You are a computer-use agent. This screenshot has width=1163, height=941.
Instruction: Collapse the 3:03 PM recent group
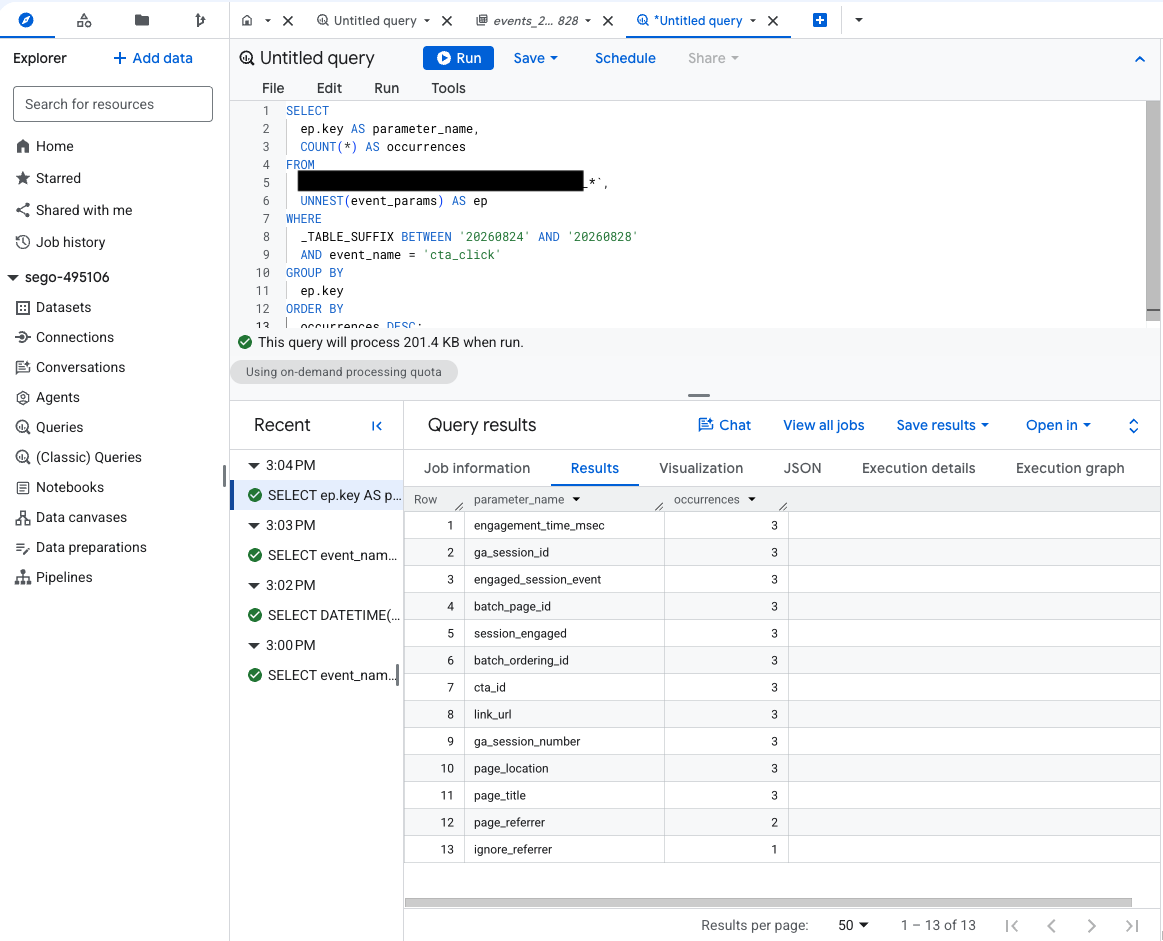click(x=254, y=526)
